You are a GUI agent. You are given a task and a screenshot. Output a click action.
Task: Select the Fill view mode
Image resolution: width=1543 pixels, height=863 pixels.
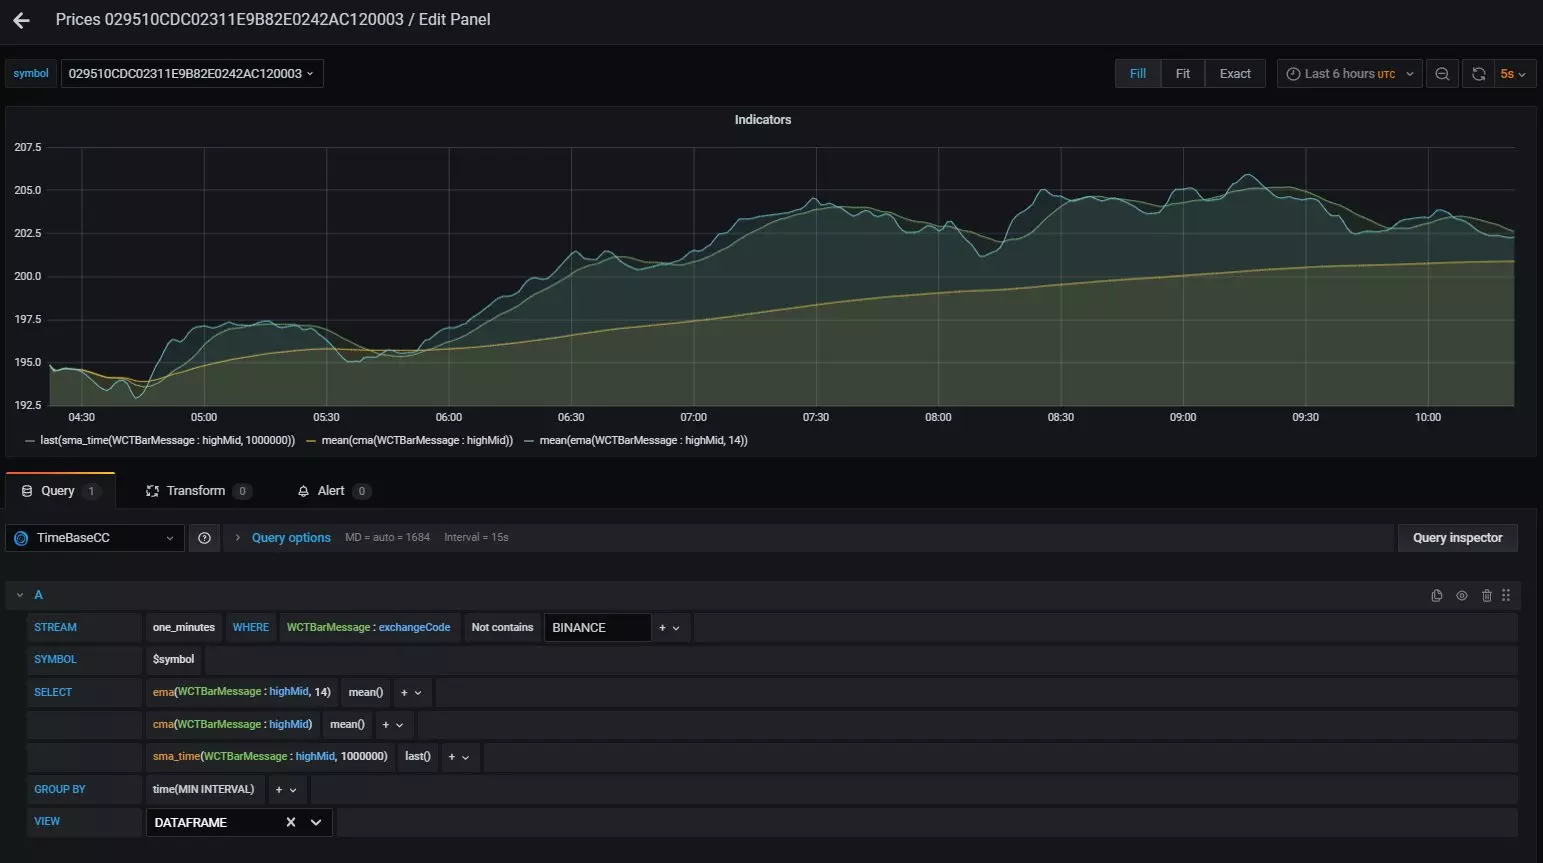pos(1138,74)
